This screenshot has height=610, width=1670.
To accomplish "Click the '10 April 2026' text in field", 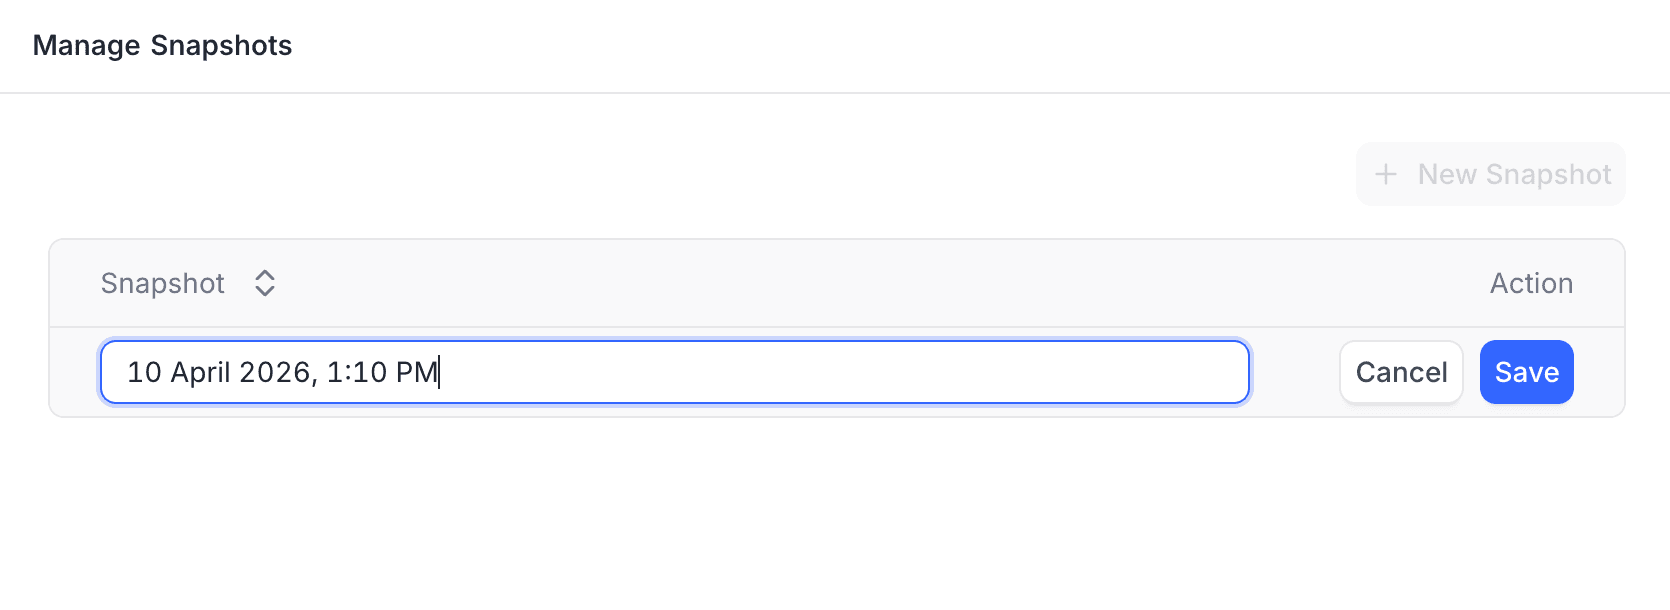I will (x=220, y=372).
